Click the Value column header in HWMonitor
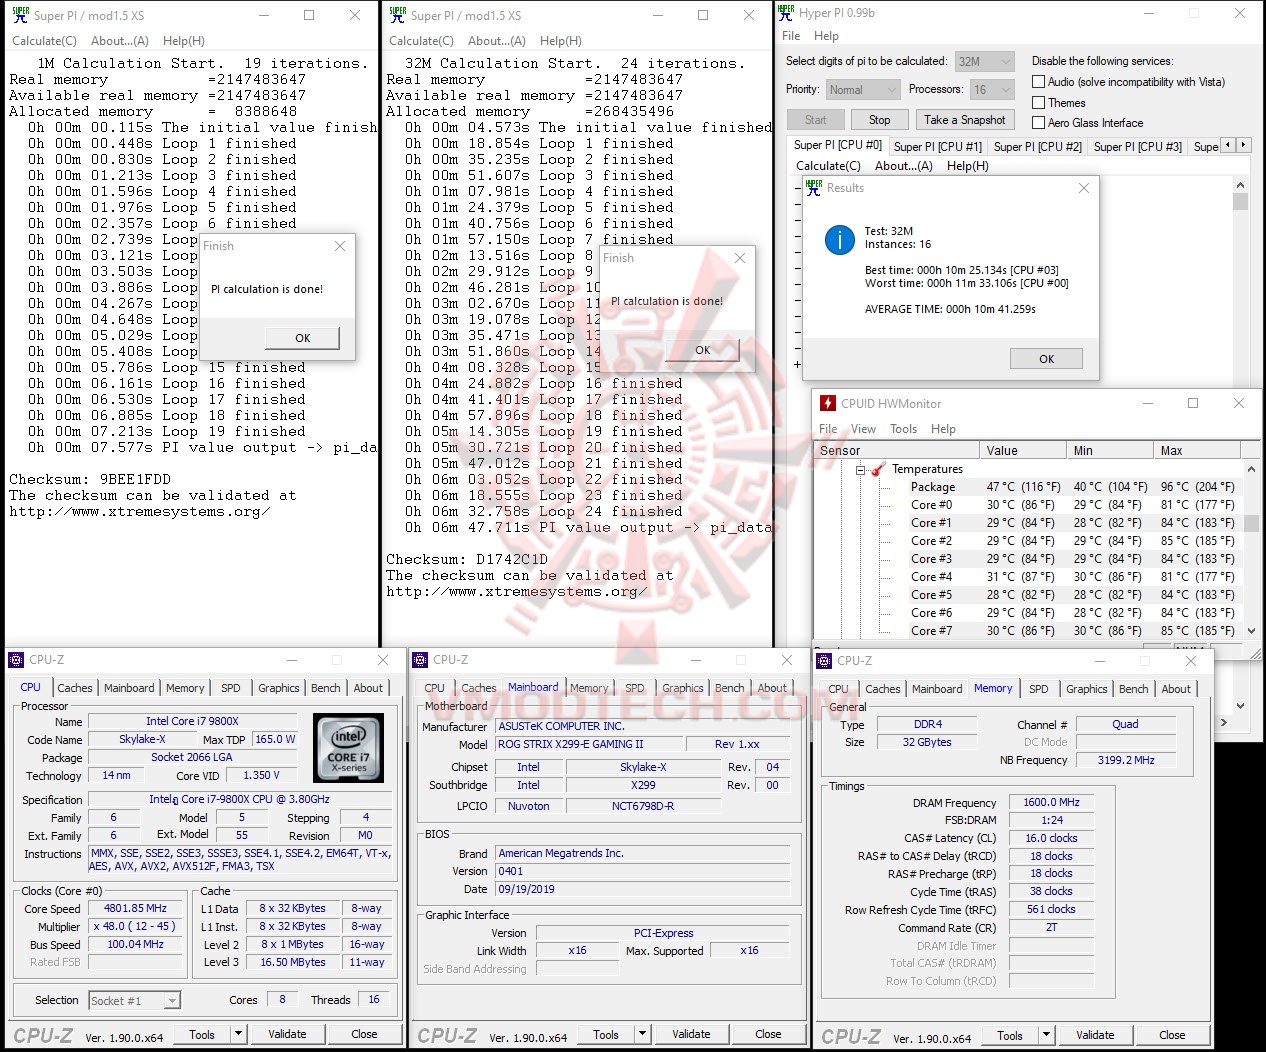The height and width of the screenshot is (1052, 1266). point(1023,450)
